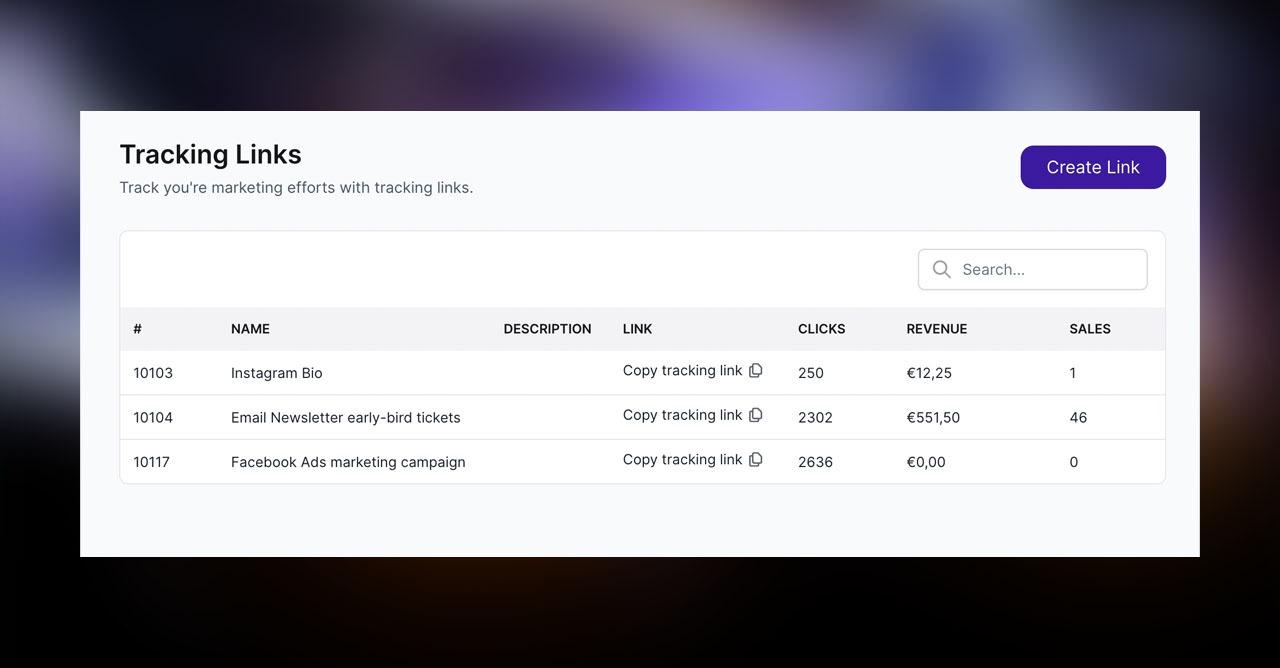Click the 2302 clicks value
The height and width of the screenshot is (668, 1280).
click(x=815, y=418)
